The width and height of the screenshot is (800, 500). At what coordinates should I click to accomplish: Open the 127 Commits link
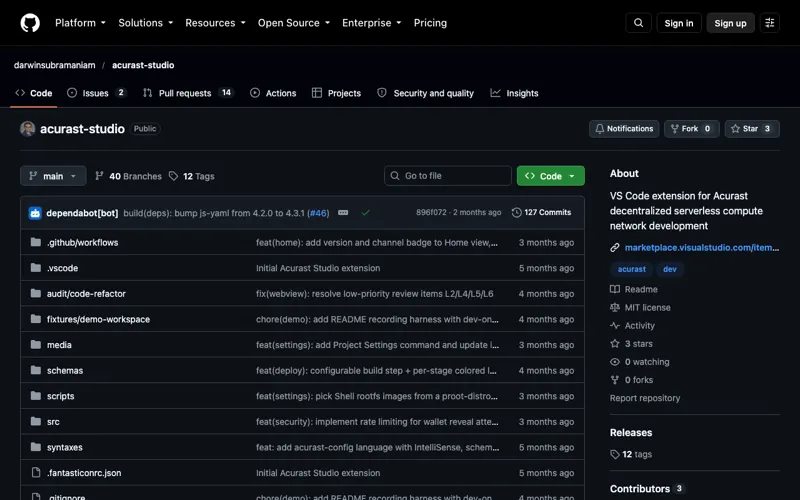(541, 212)
